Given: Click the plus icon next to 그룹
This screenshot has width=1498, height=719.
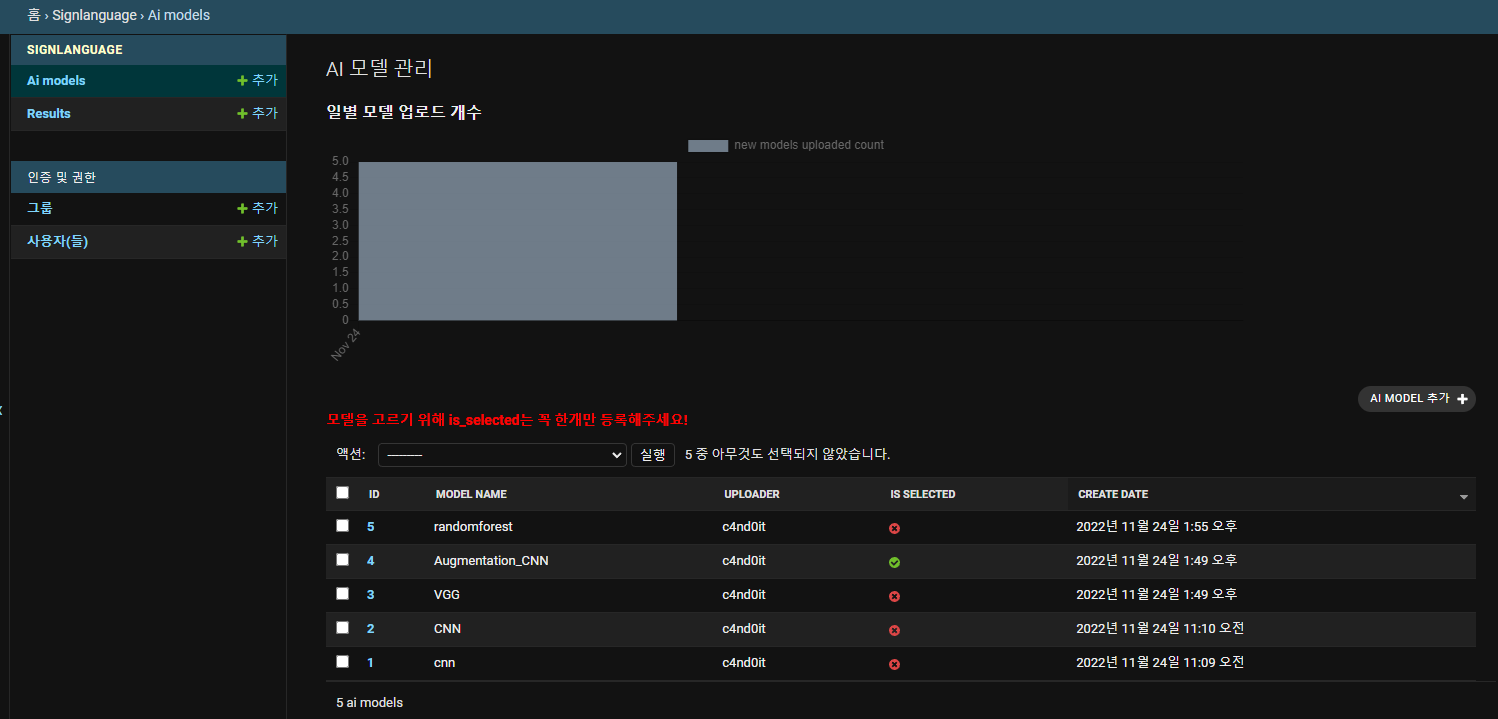Looking at the screenshot, I should (x=241, y=208).
